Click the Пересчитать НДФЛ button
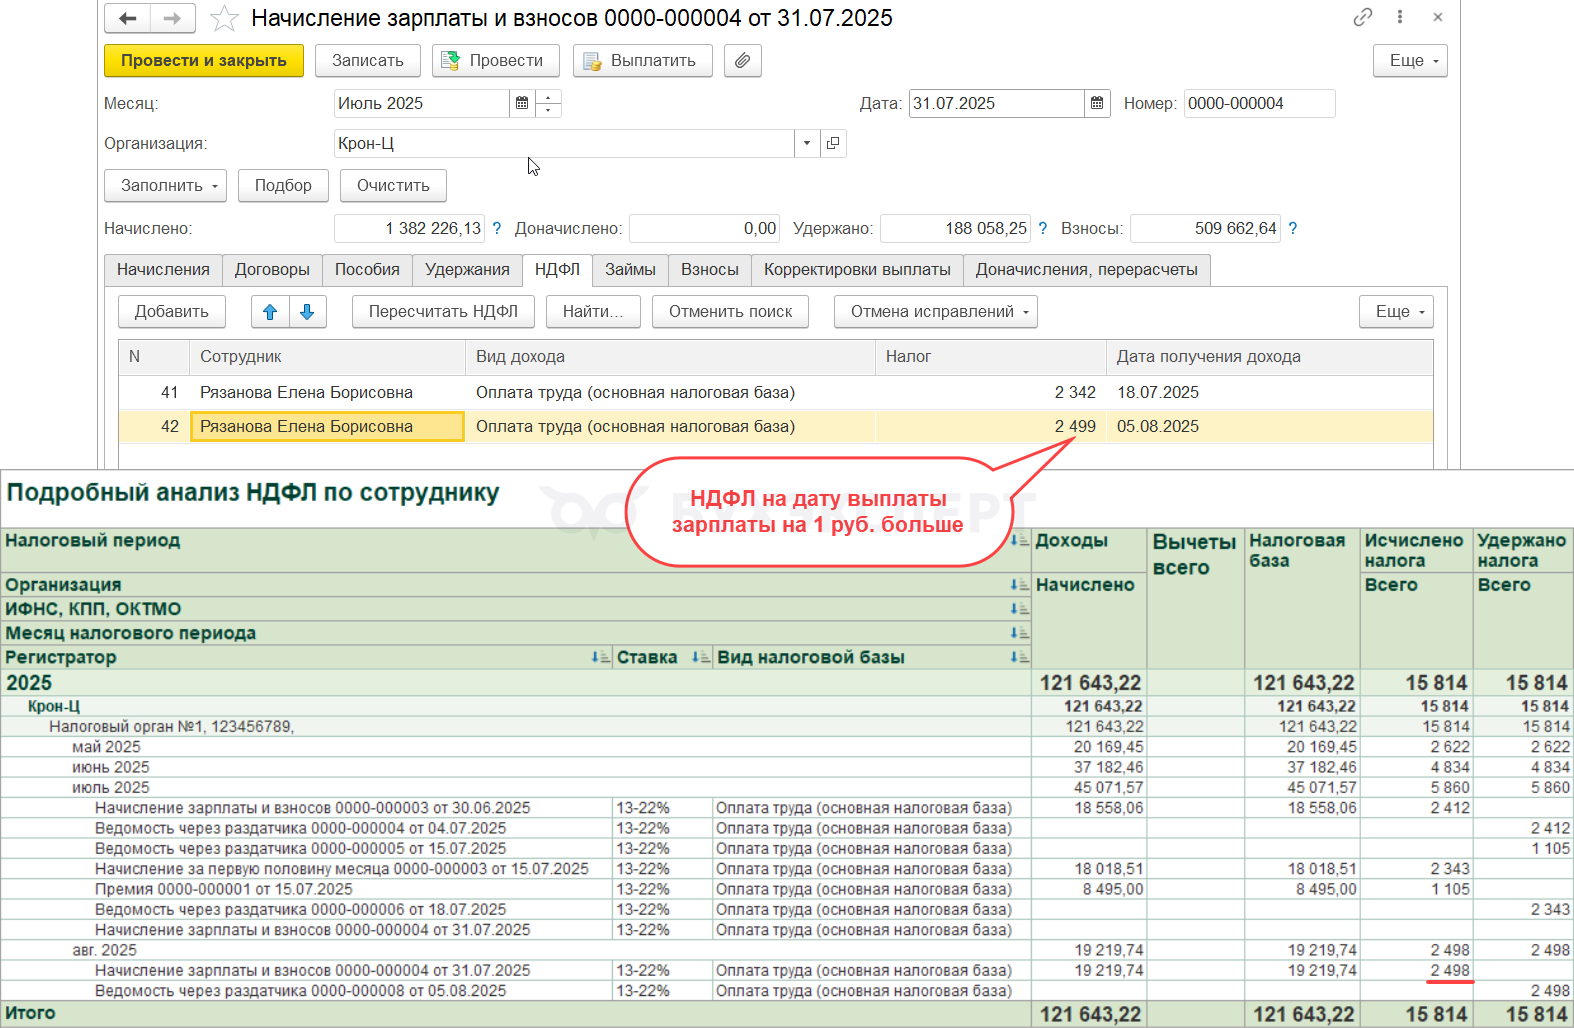 (443, 312)
